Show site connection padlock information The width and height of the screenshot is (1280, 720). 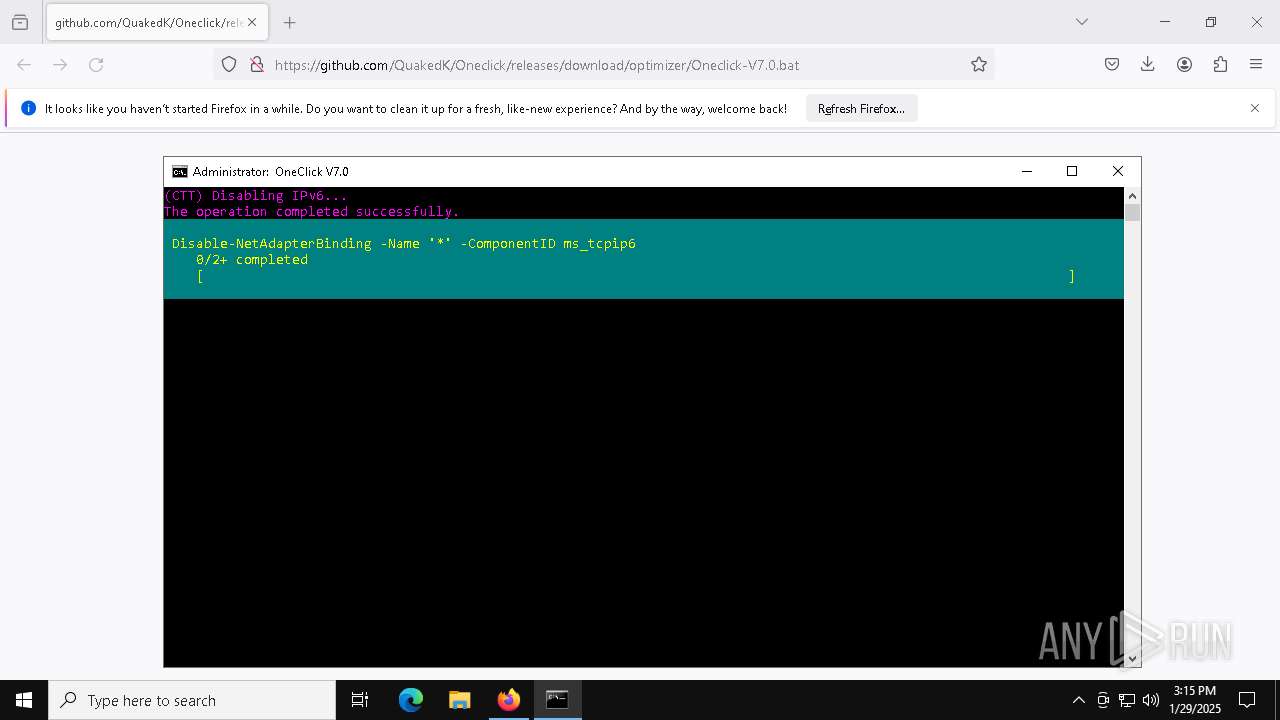[x=257, y=65]
